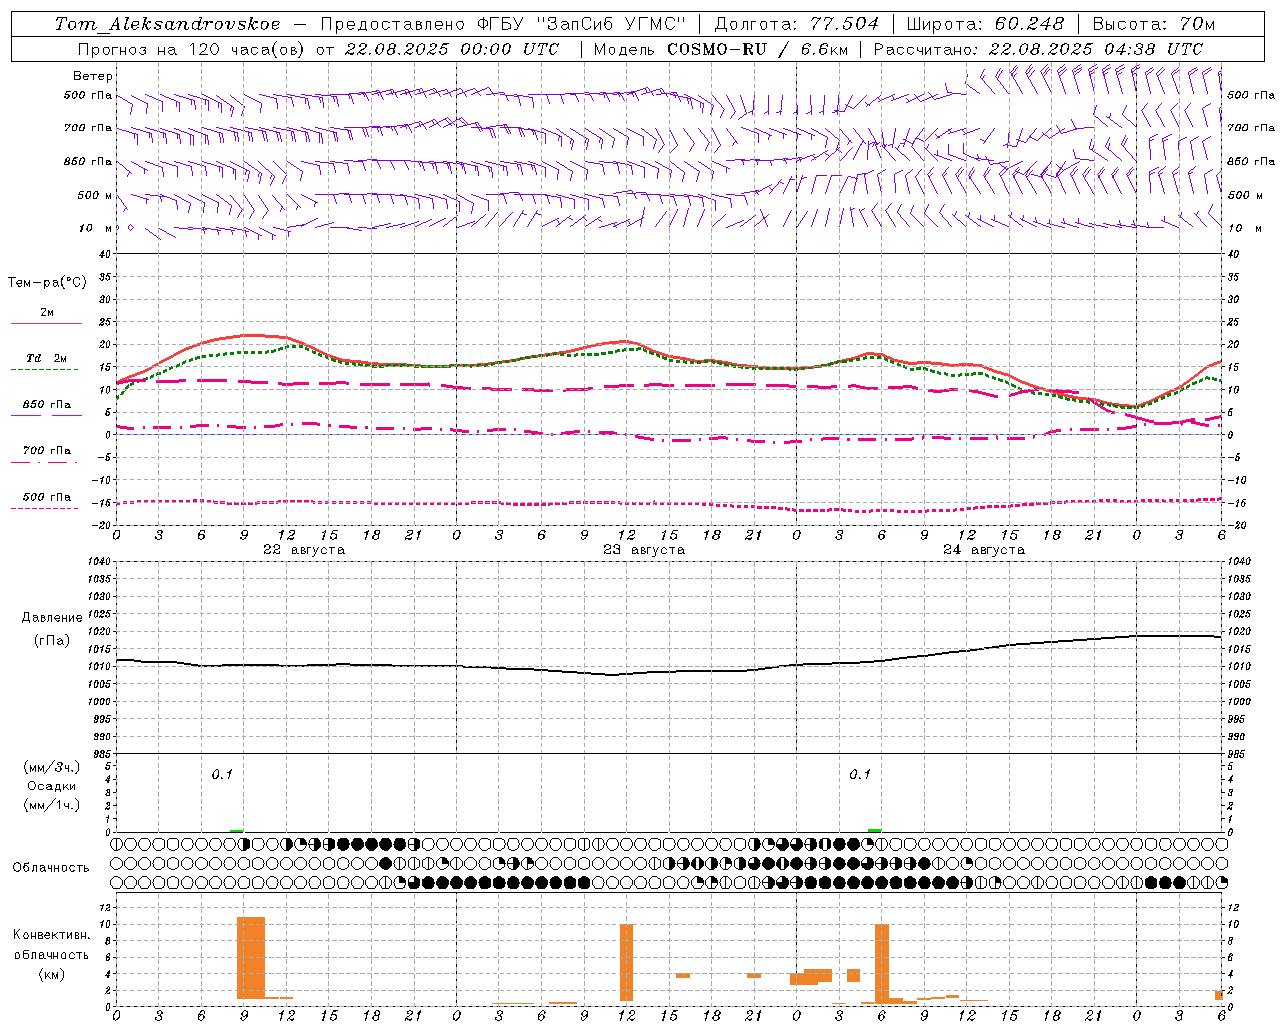Click the 2м temperature legend entry
Screen dimensions: 1280x1024
click(47, 312)
